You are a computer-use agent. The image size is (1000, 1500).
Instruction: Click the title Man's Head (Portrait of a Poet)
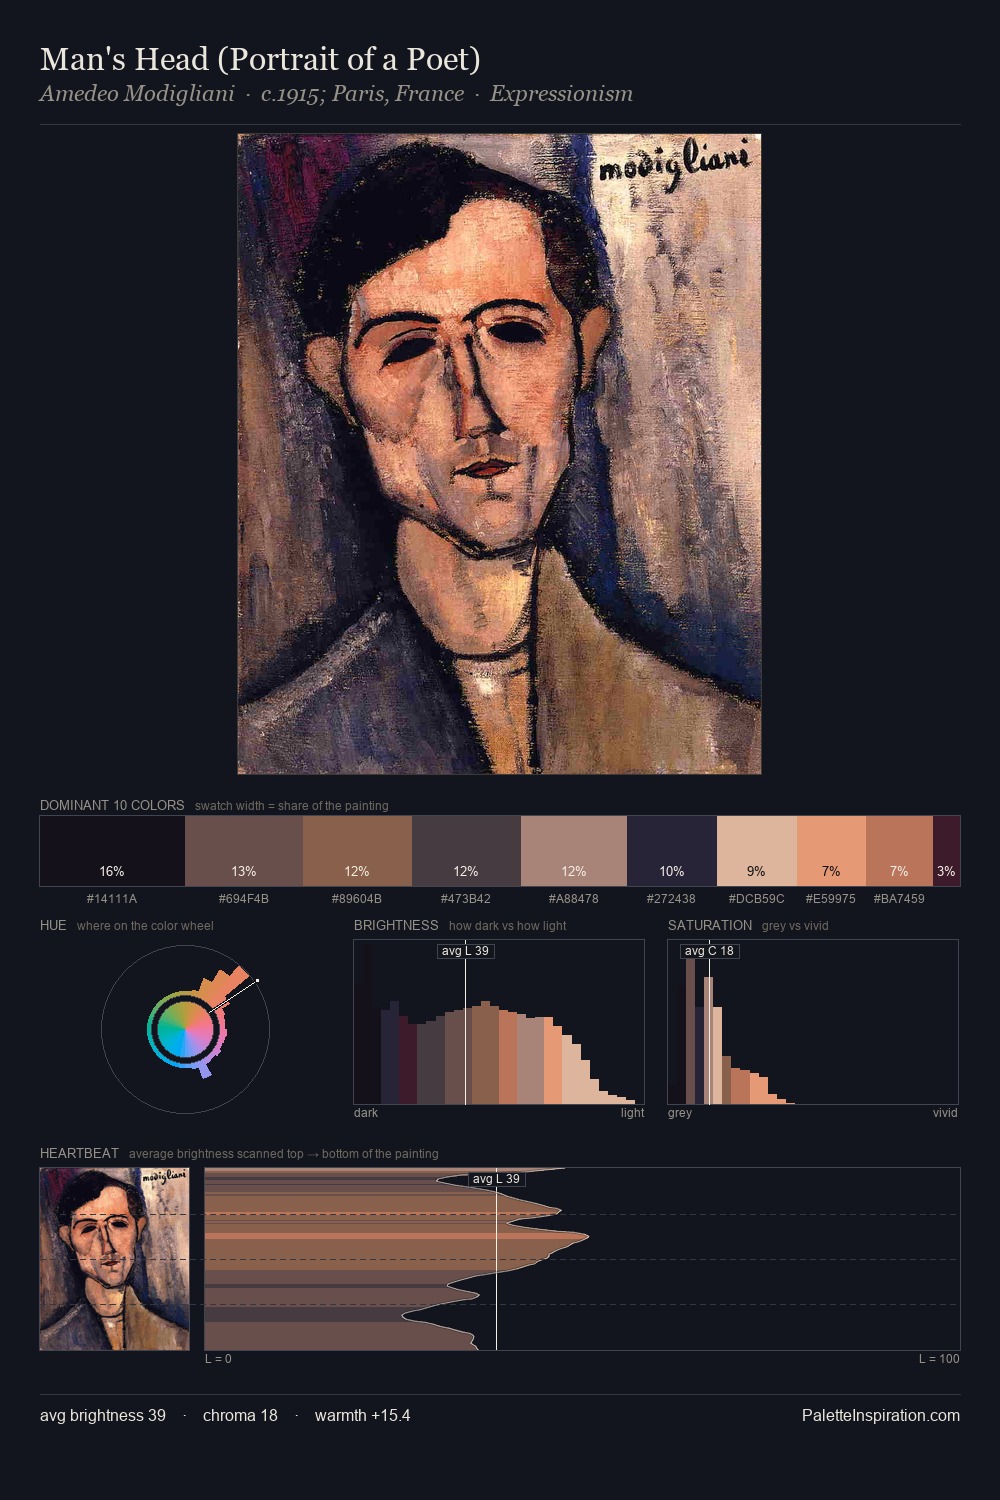(x=260, y=59)
